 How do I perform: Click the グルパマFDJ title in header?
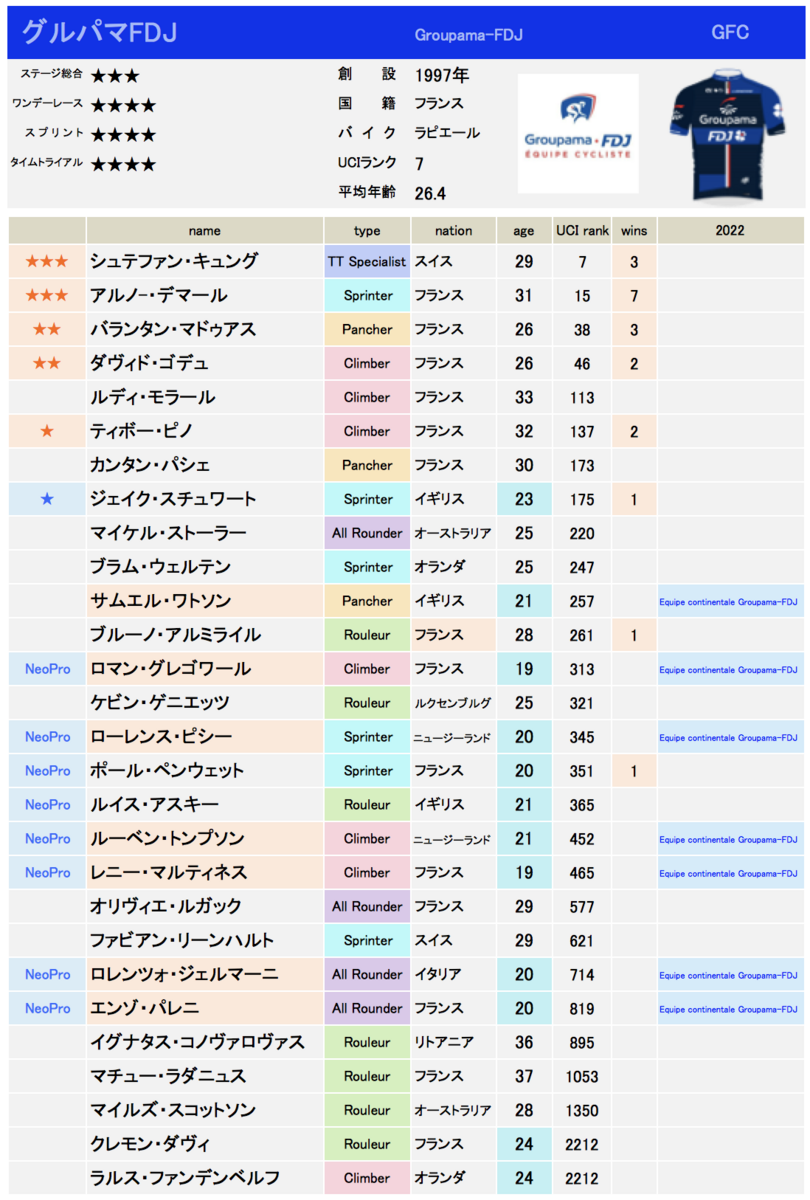click(x=99, y=32)
